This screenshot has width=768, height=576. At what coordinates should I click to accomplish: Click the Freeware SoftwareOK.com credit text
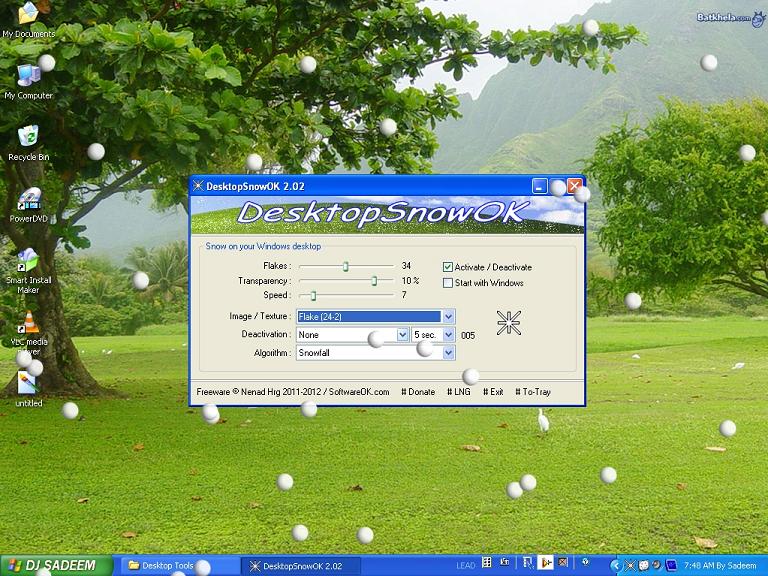293,392
